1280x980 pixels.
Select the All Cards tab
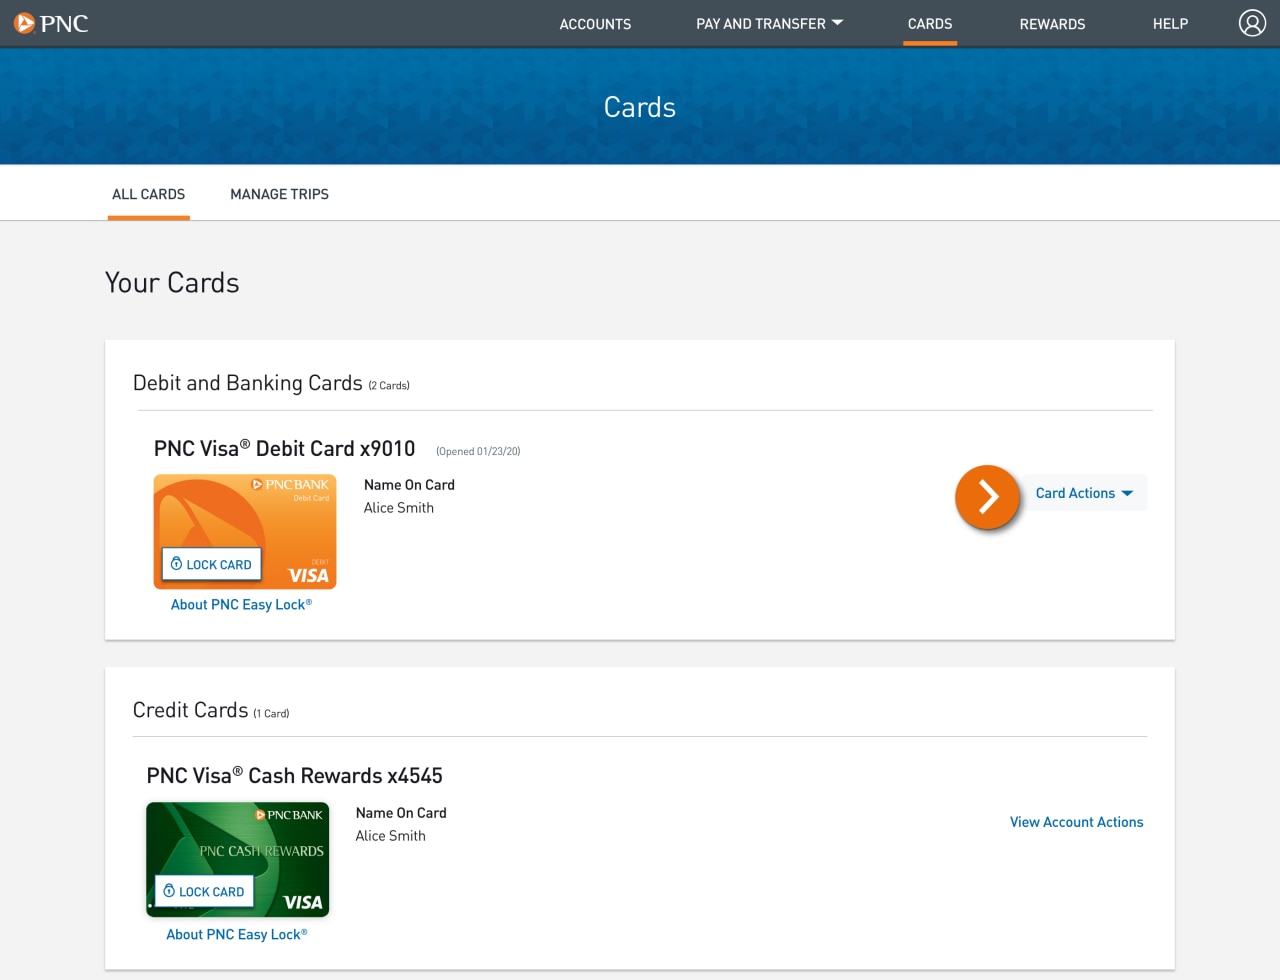[x=148, y=193]
